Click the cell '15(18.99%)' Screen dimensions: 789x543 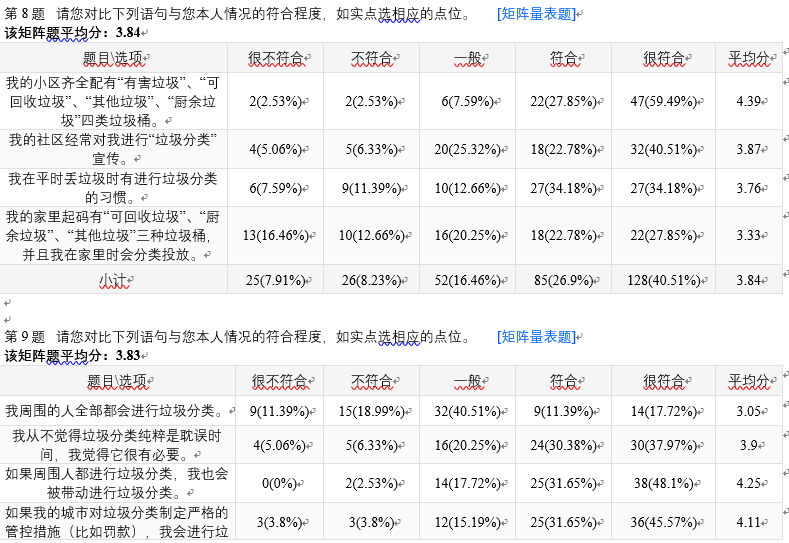click(371, 412)
